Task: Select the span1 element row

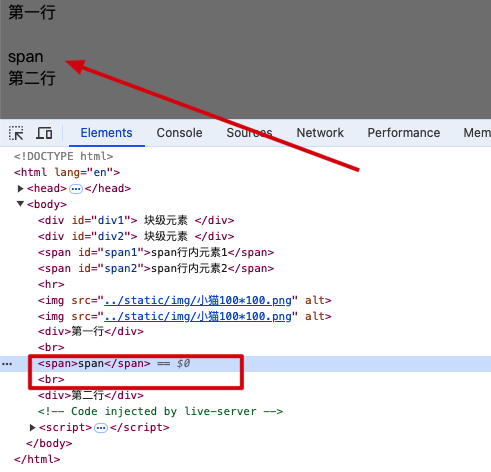Action: 156,252
